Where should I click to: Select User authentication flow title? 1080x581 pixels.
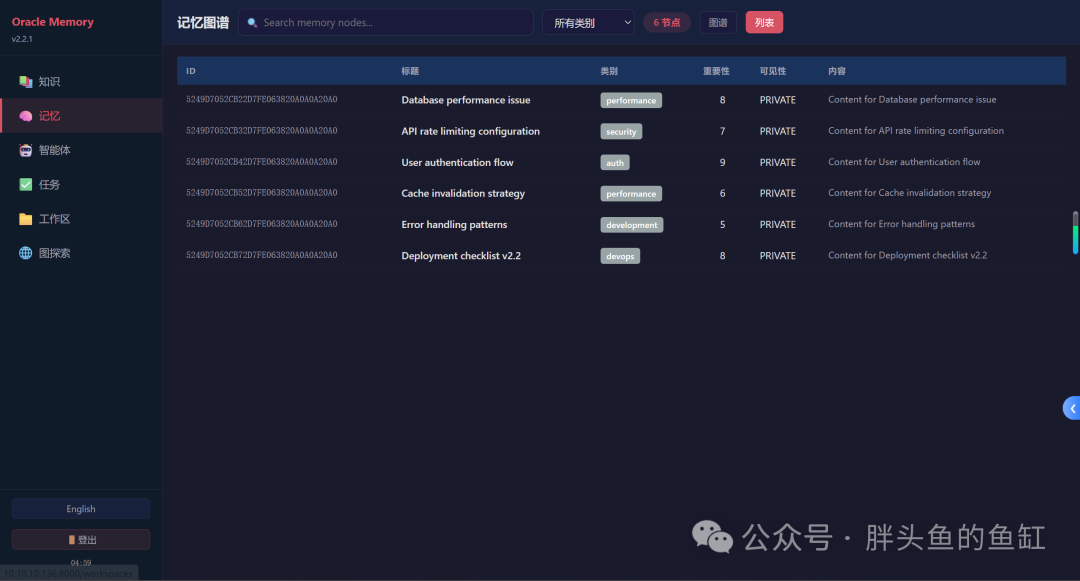[x=457, y=162]
